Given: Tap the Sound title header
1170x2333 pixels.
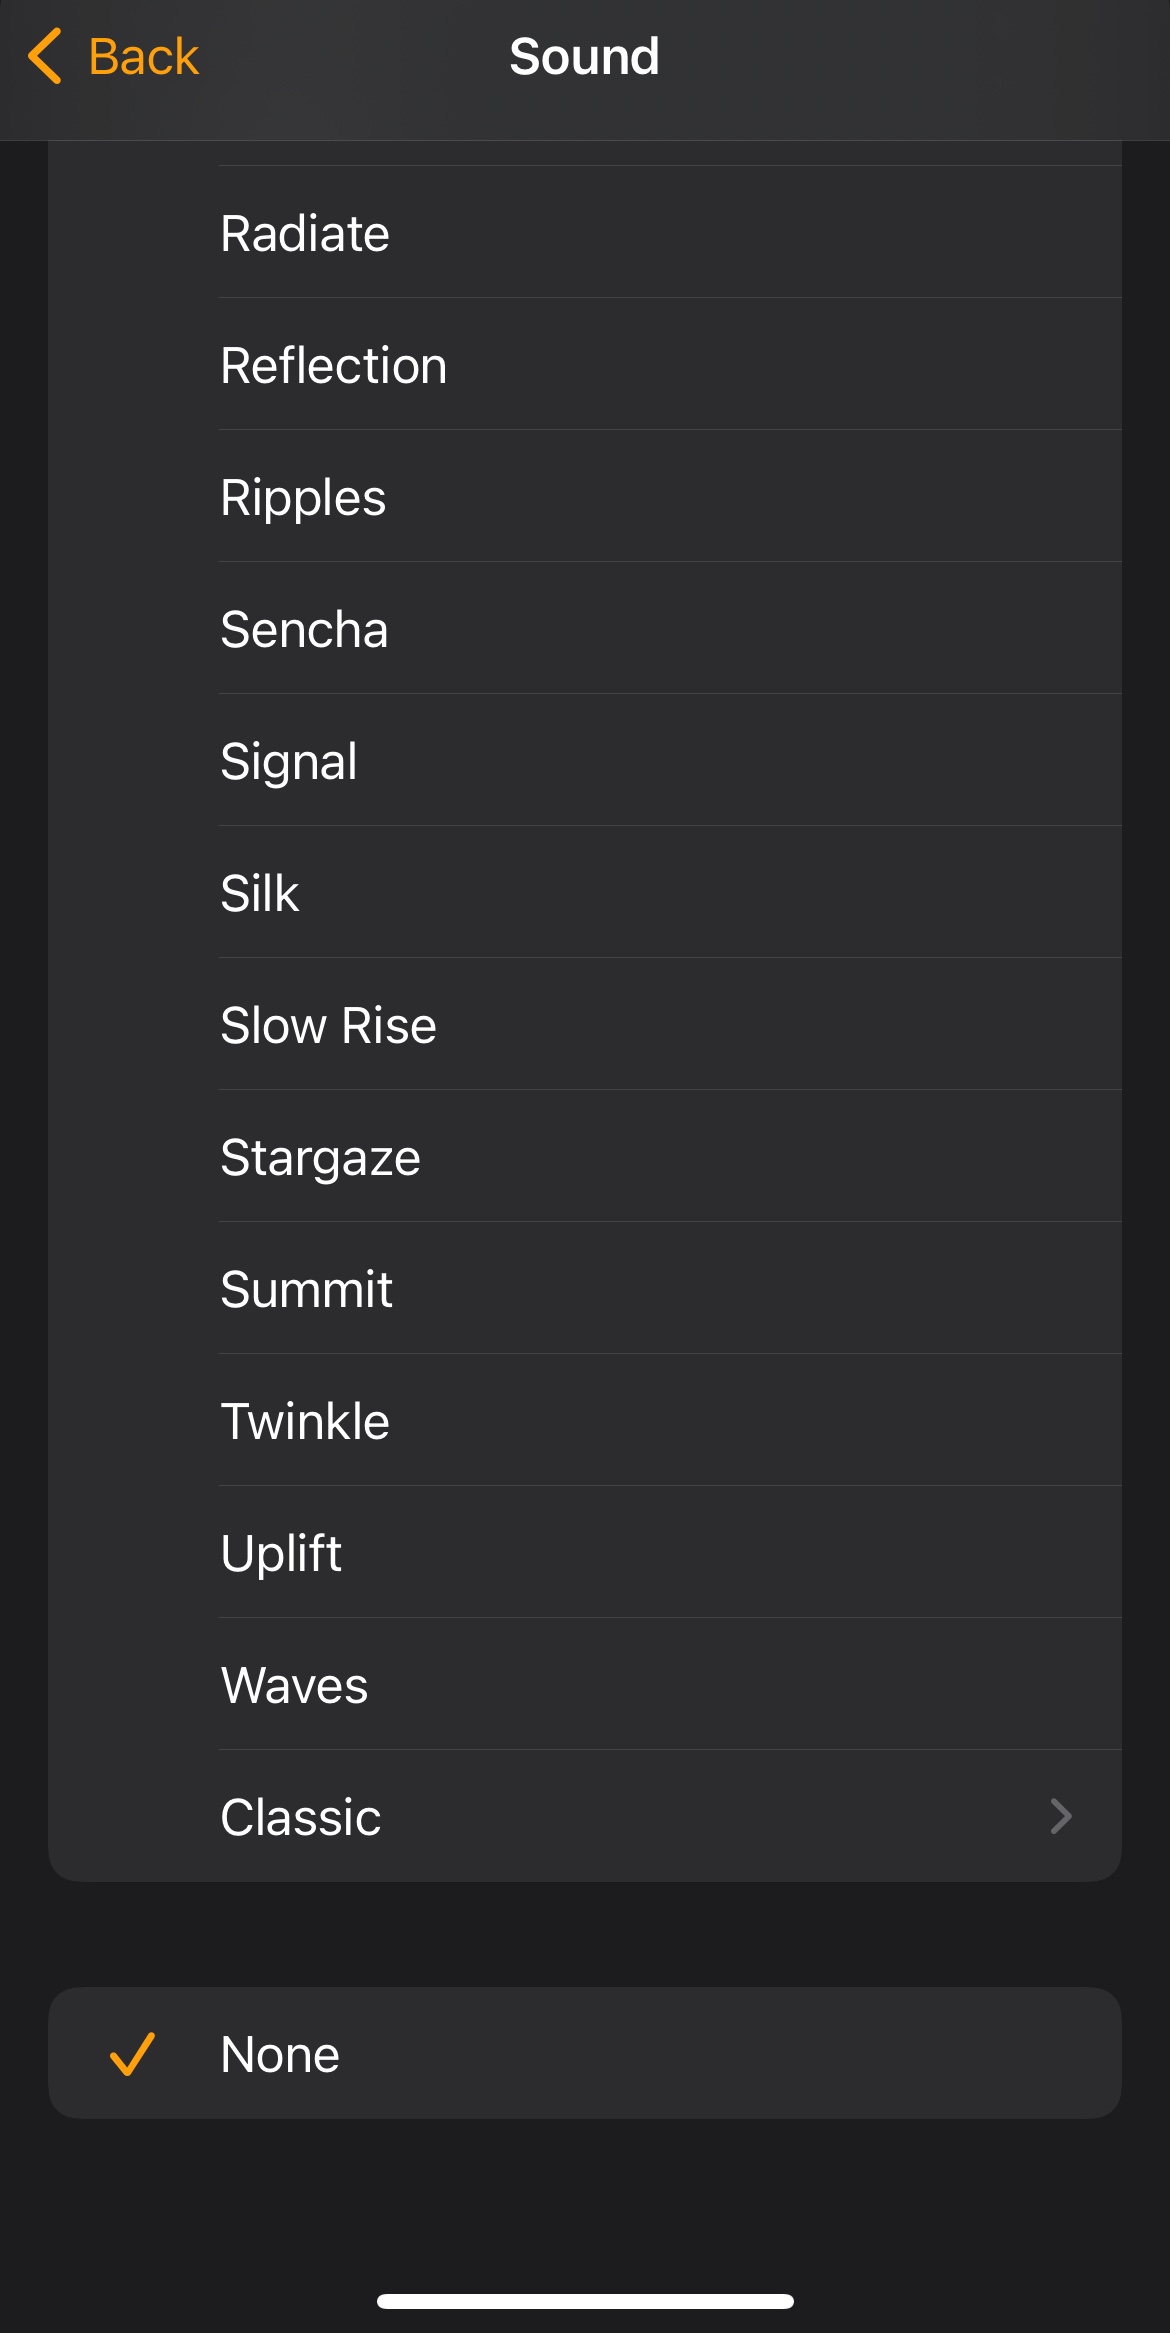Looking at the screenshot, I should coord(584,56).
